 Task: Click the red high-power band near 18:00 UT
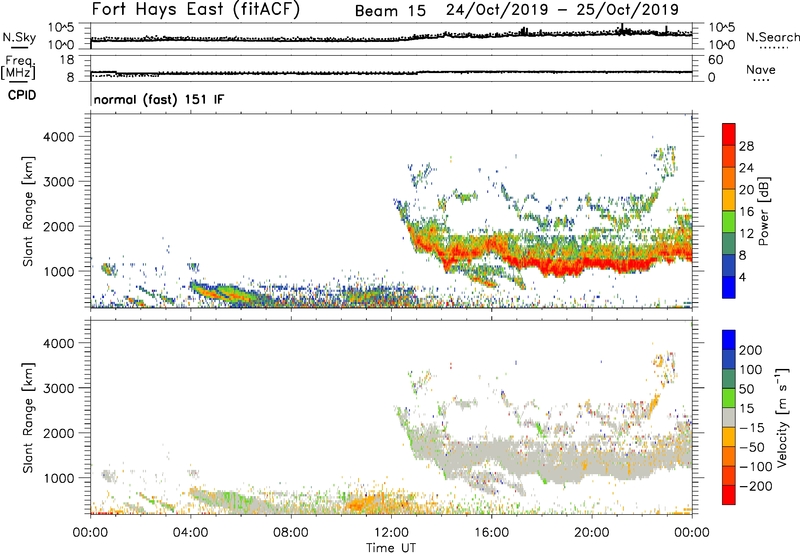561,265
